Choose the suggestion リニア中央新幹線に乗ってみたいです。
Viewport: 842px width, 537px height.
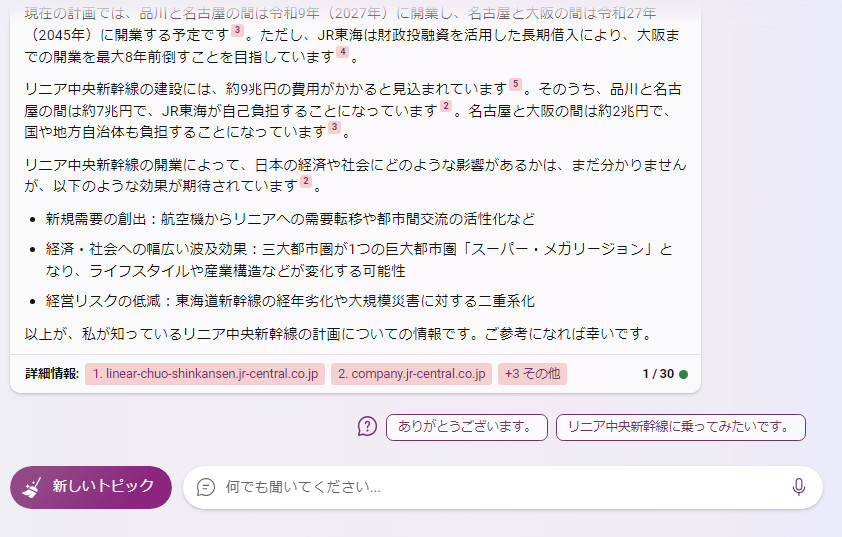pyautogui.click(x=680, y=427)
